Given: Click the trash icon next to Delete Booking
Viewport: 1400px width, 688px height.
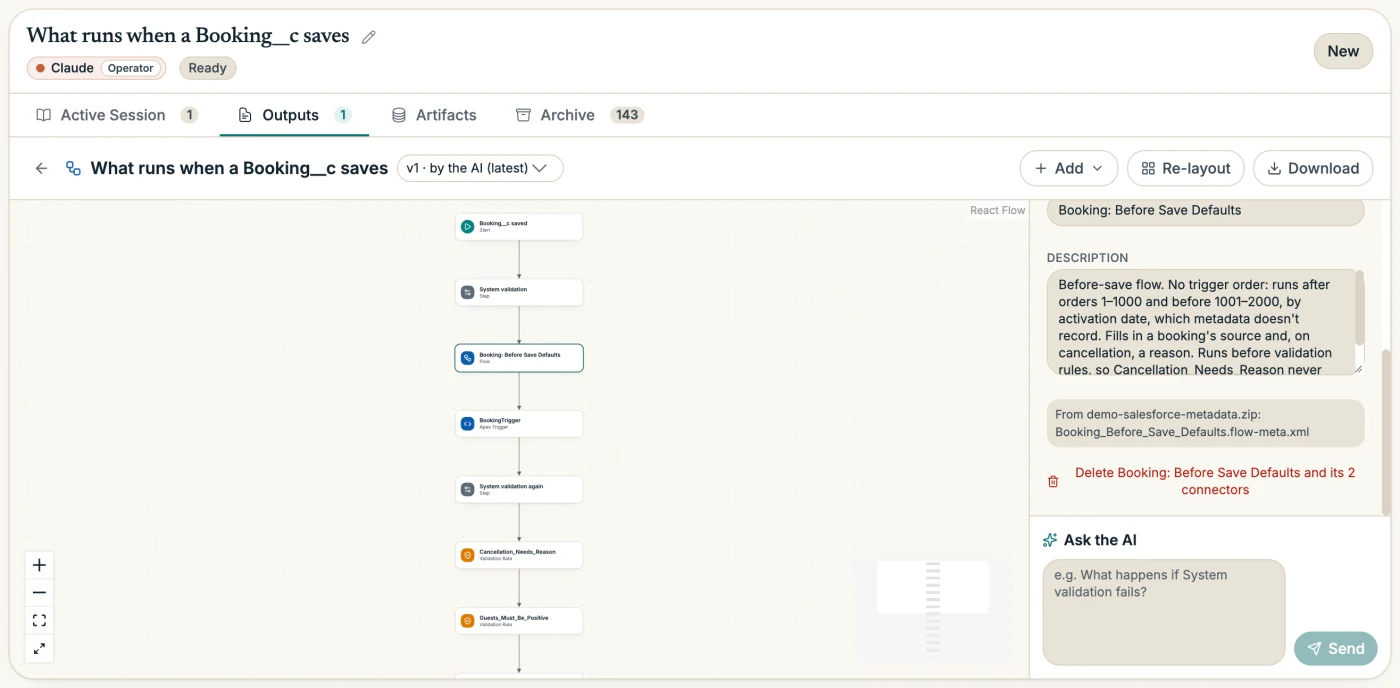Looking at the screenshot, I should (x=1053, y=481).
